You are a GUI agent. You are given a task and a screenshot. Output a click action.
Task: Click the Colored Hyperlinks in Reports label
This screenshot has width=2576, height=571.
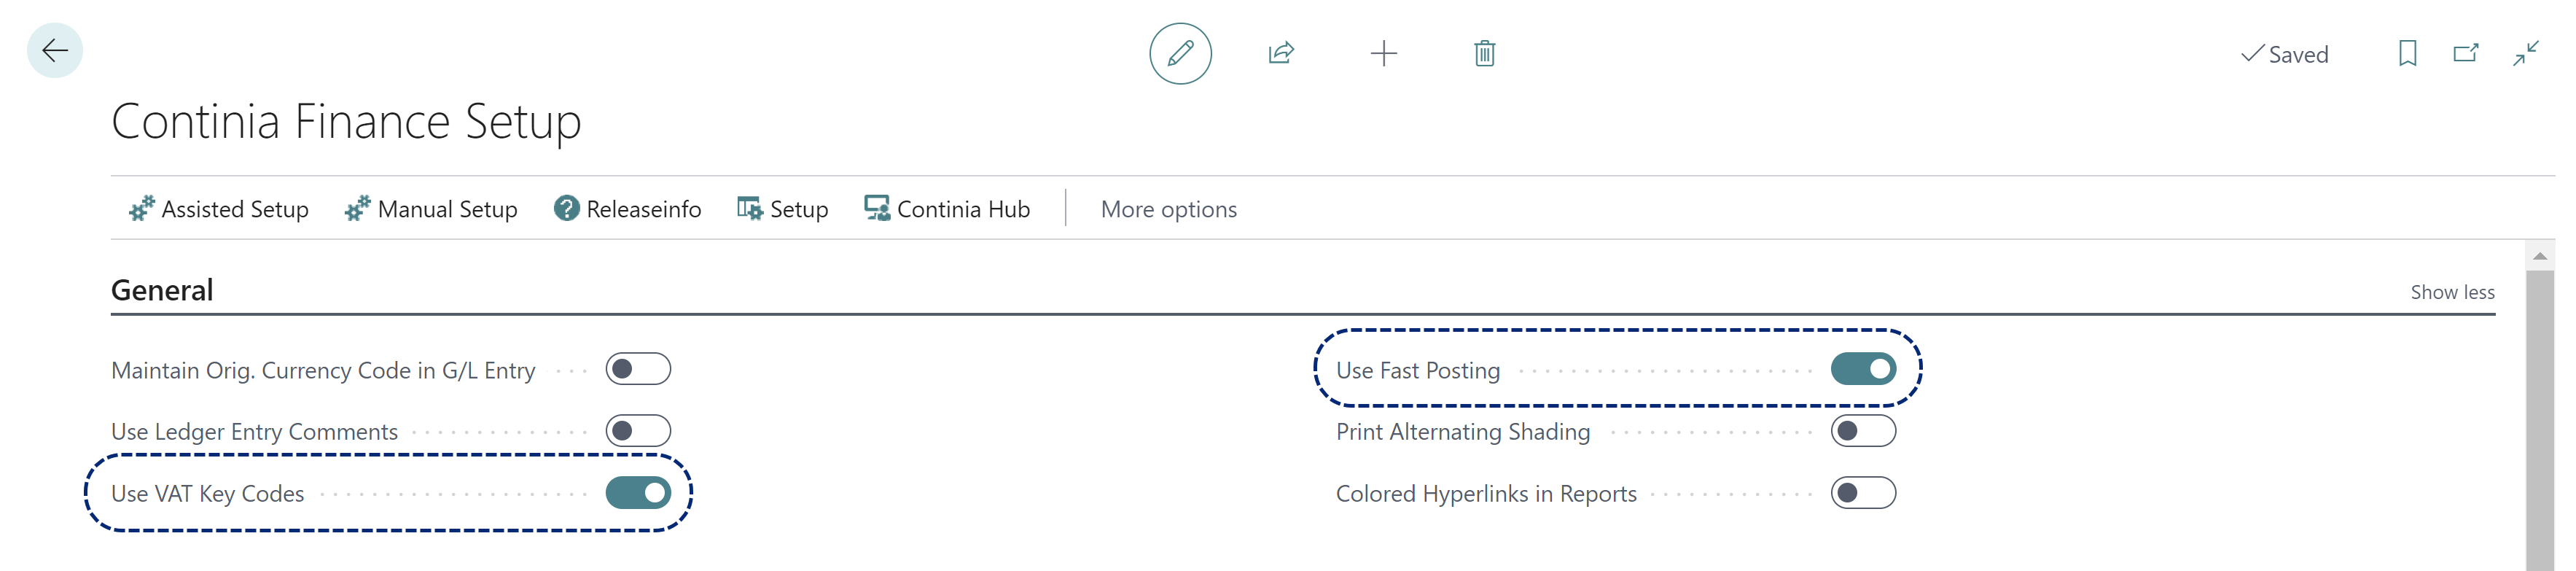click(x=1486, y=494)
